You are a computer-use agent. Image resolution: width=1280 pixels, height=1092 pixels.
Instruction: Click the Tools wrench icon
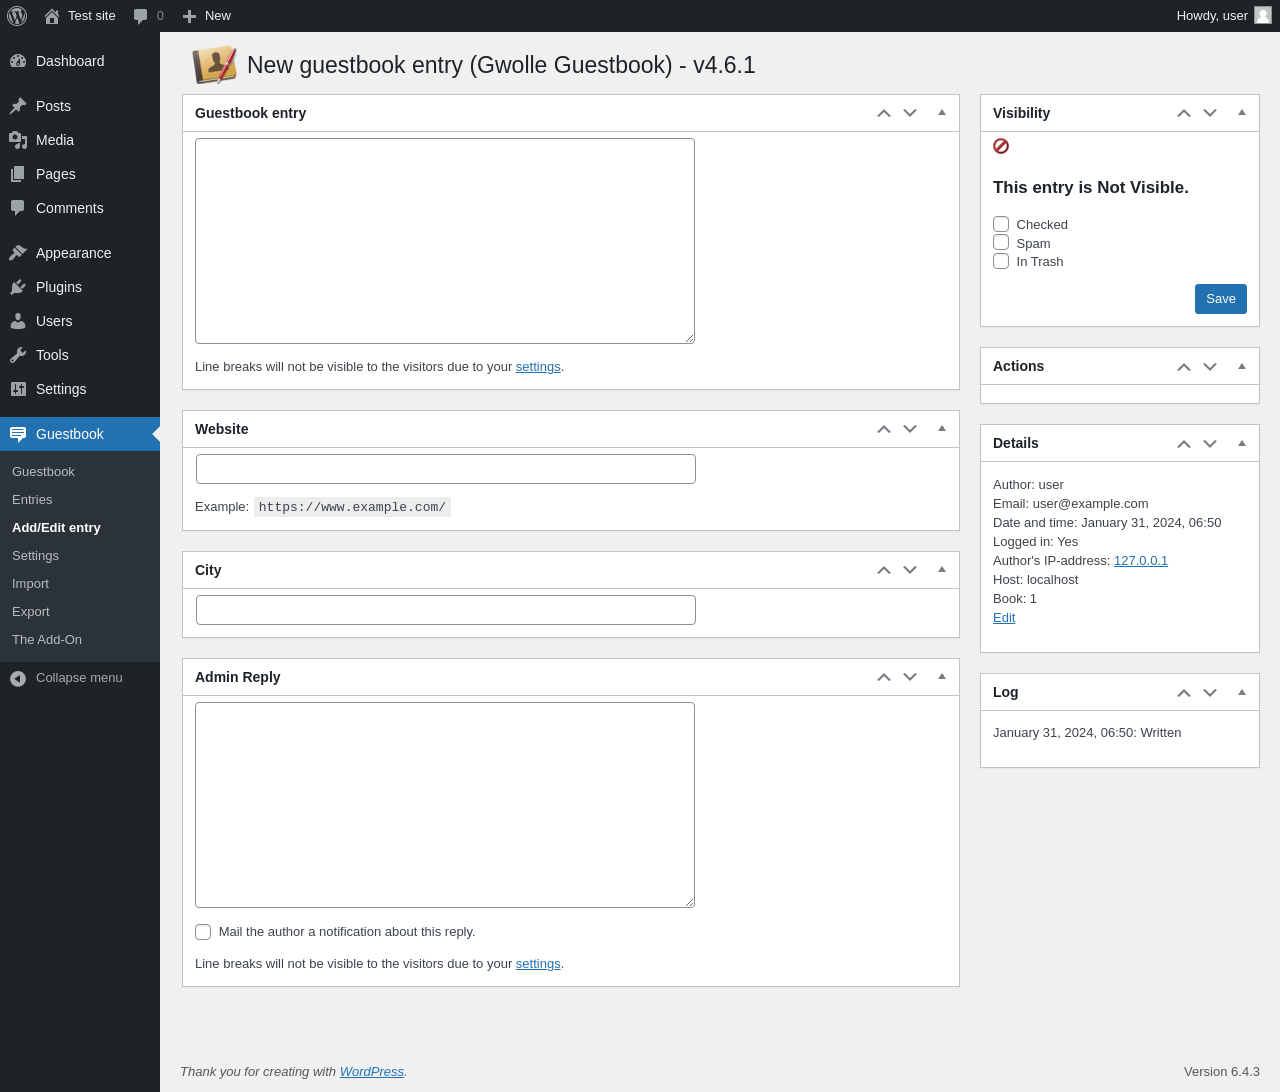point(18,355)
